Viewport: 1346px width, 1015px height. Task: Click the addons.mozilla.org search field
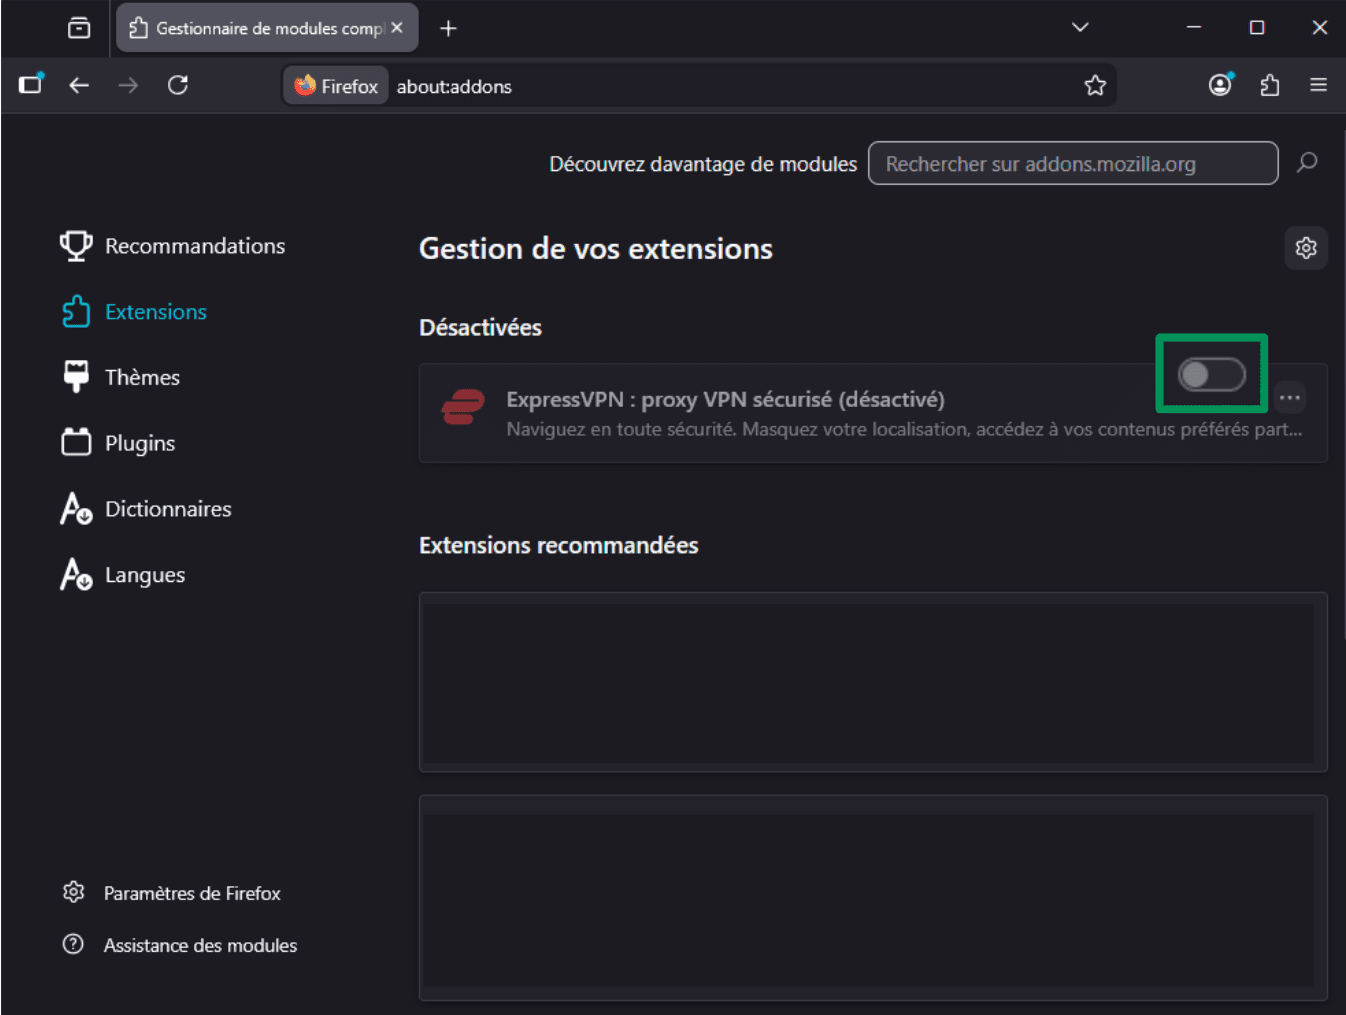pos(1072,163)
